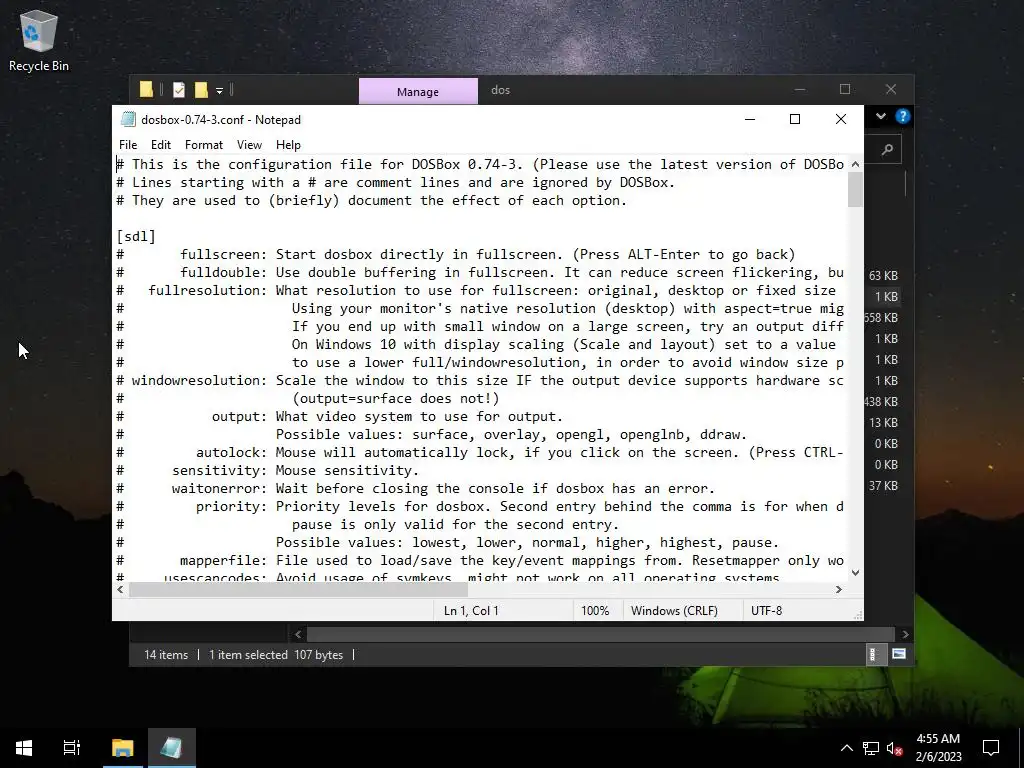
Task: Close the Notepad window
Action: point(840,119)
